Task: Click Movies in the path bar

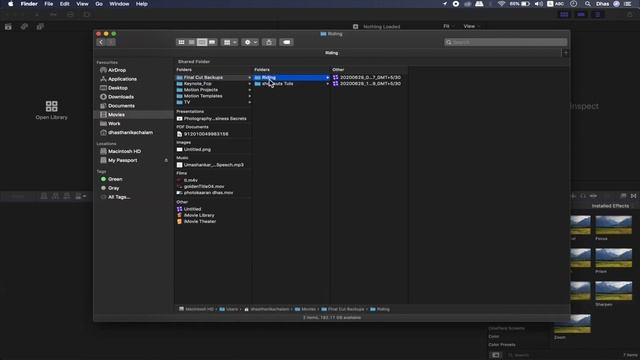Action: [305, 309]
